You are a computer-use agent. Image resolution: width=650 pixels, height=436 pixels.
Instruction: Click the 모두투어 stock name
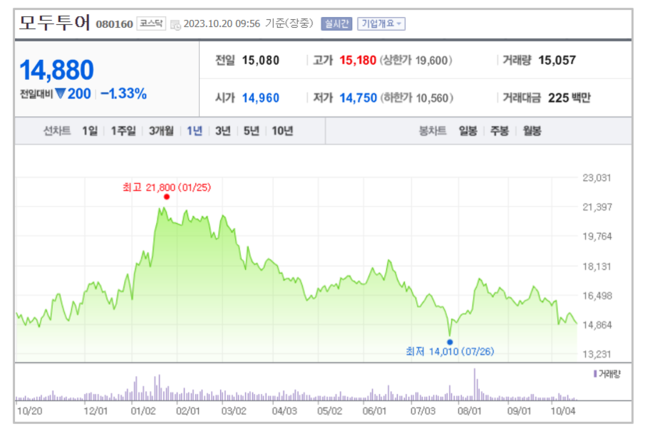tap(54, 22)
